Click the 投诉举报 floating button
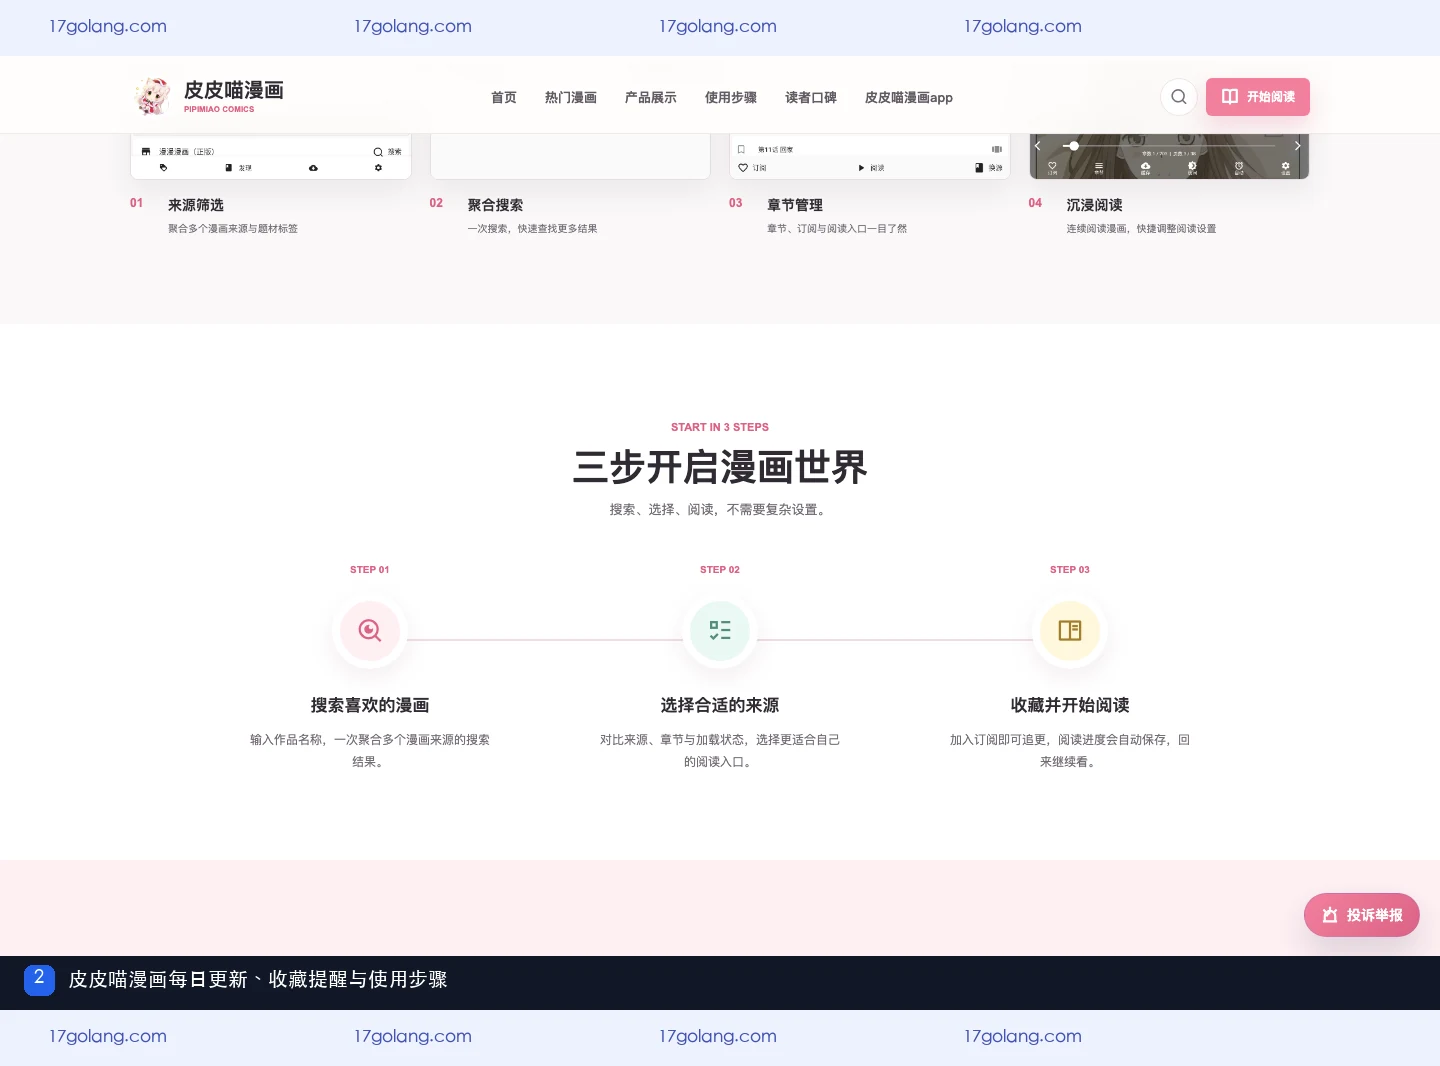 point(1362,915)
